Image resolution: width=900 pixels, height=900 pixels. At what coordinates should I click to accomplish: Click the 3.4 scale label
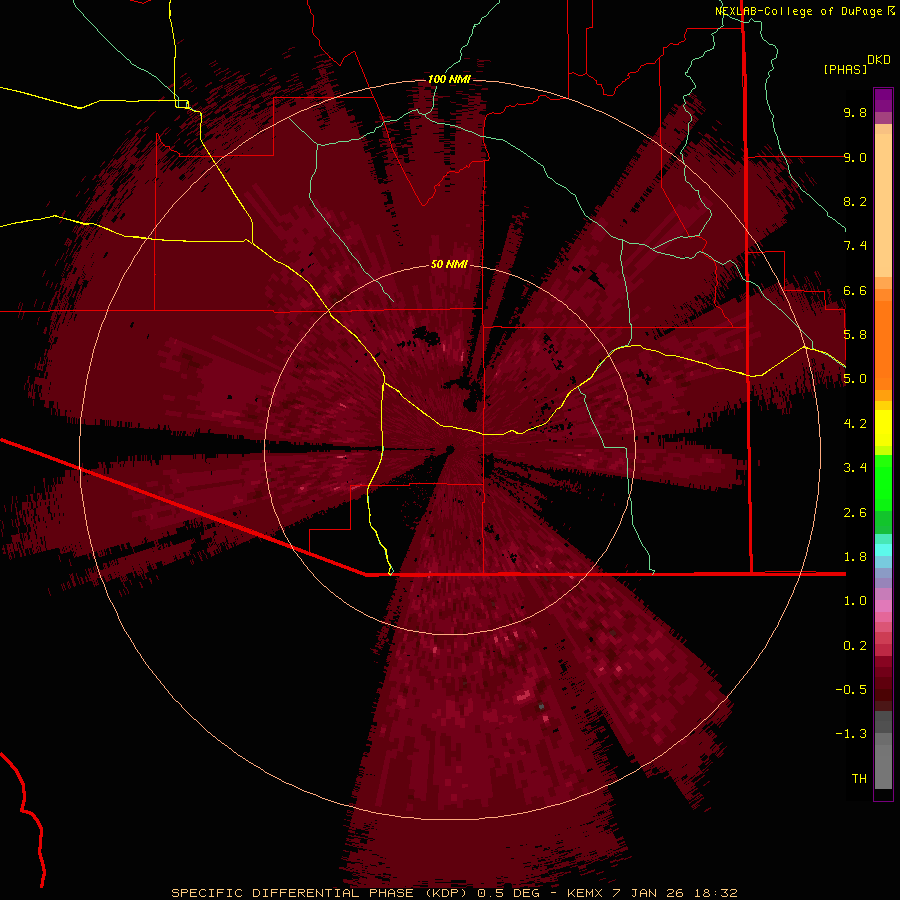[x=855, y=468]
